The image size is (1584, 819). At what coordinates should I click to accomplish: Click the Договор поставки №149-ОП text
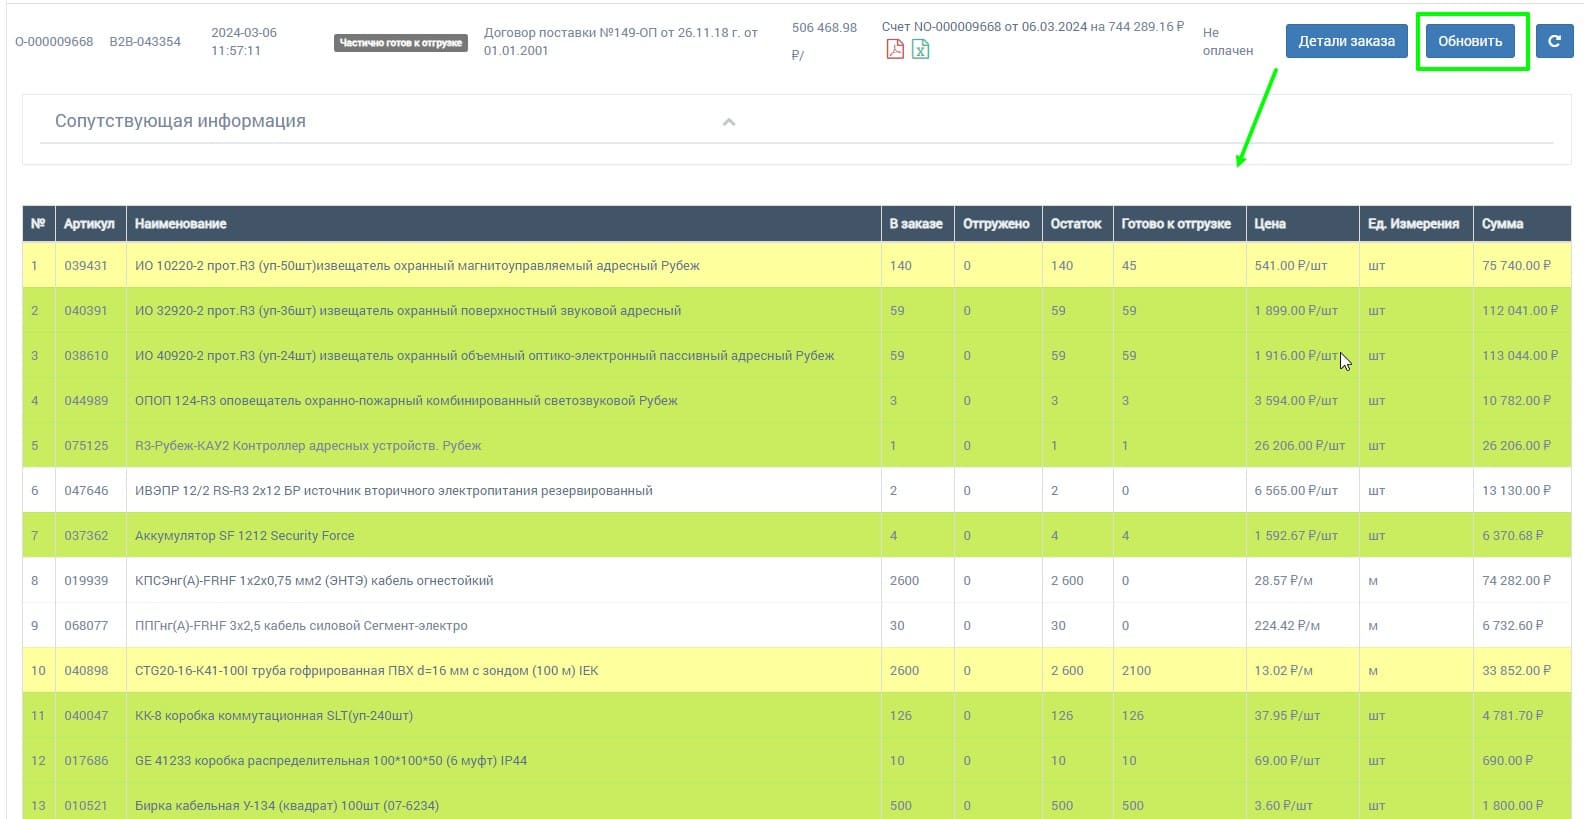(621, 41)
